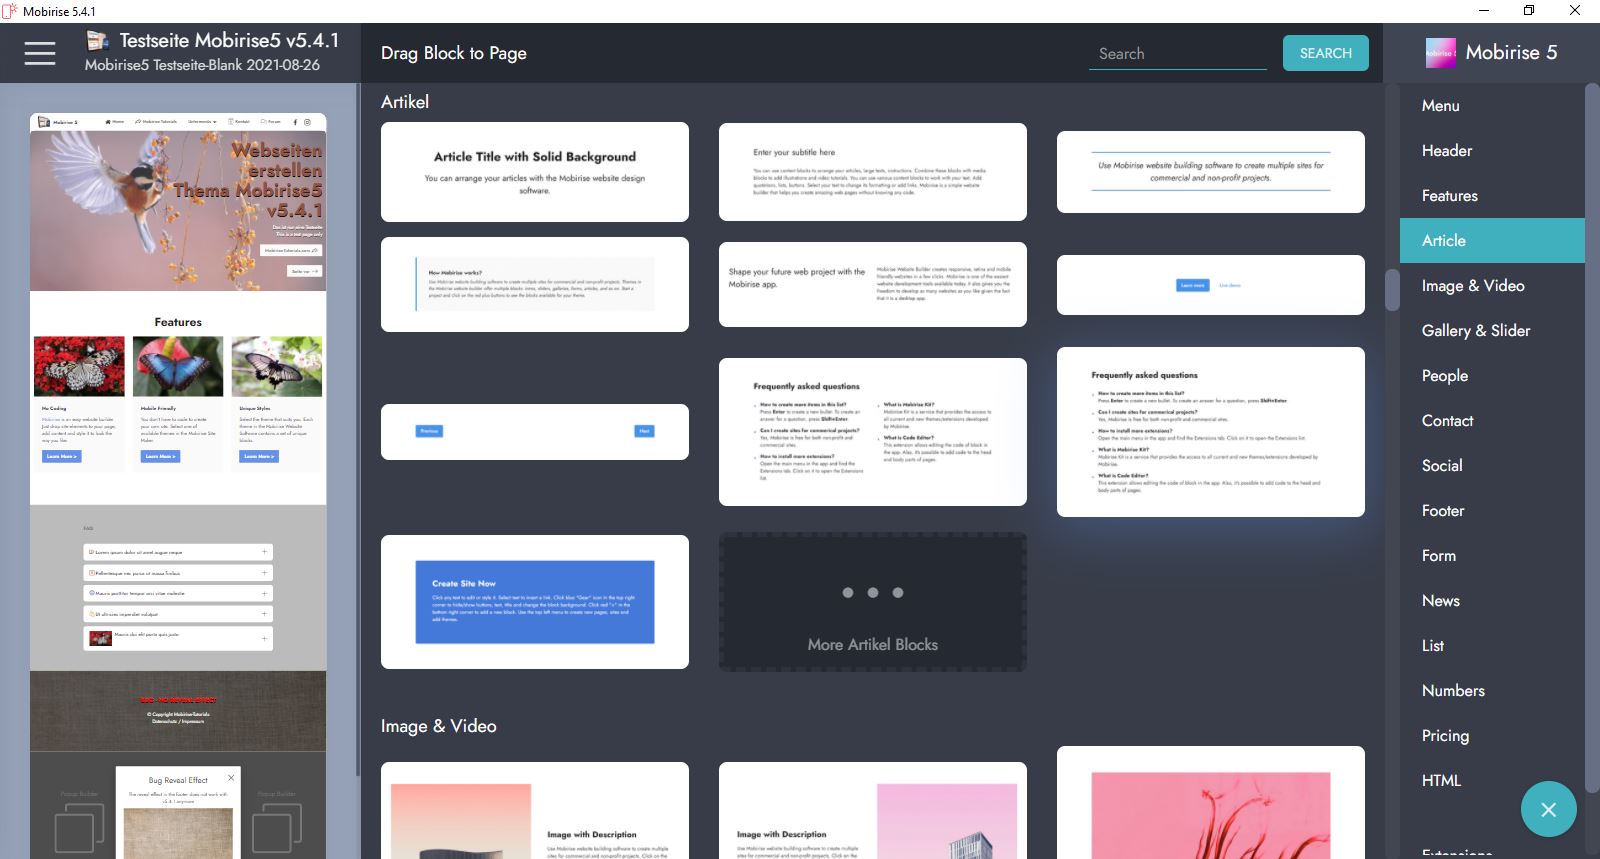Pick the 'How Mobirise works?' block thumbnail

tap(535, 284)
